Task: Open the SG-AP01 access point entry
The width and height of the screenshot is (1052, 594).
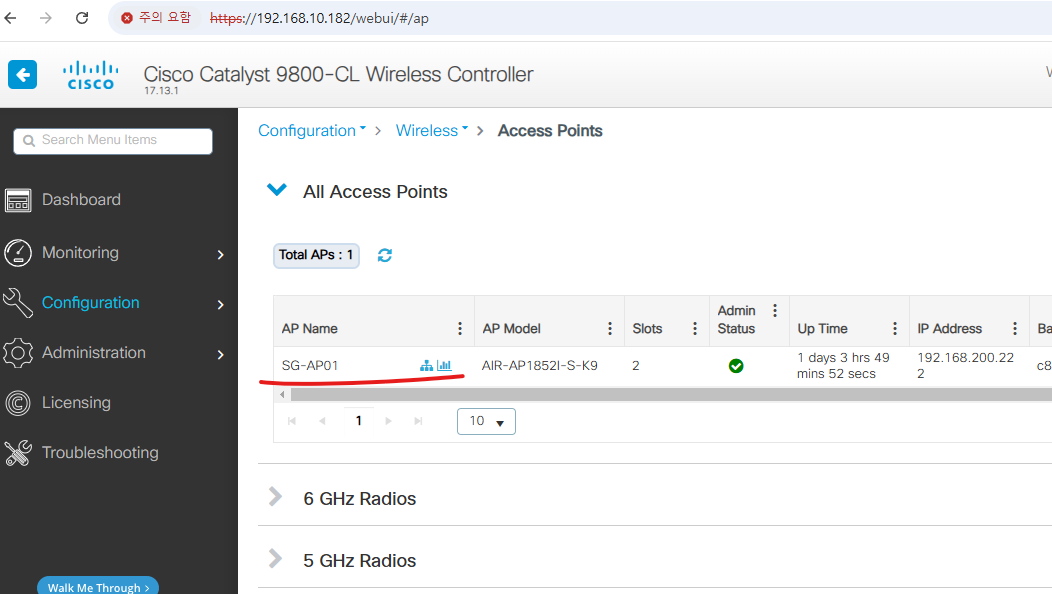Action: [x=310, y=366]
